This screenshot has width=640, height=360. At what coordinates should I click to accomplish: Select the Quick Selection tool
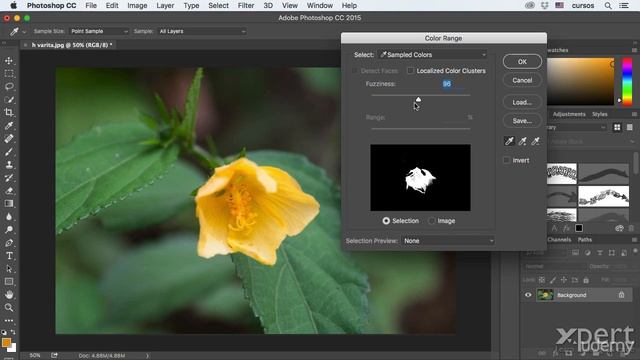click(9, 100)
